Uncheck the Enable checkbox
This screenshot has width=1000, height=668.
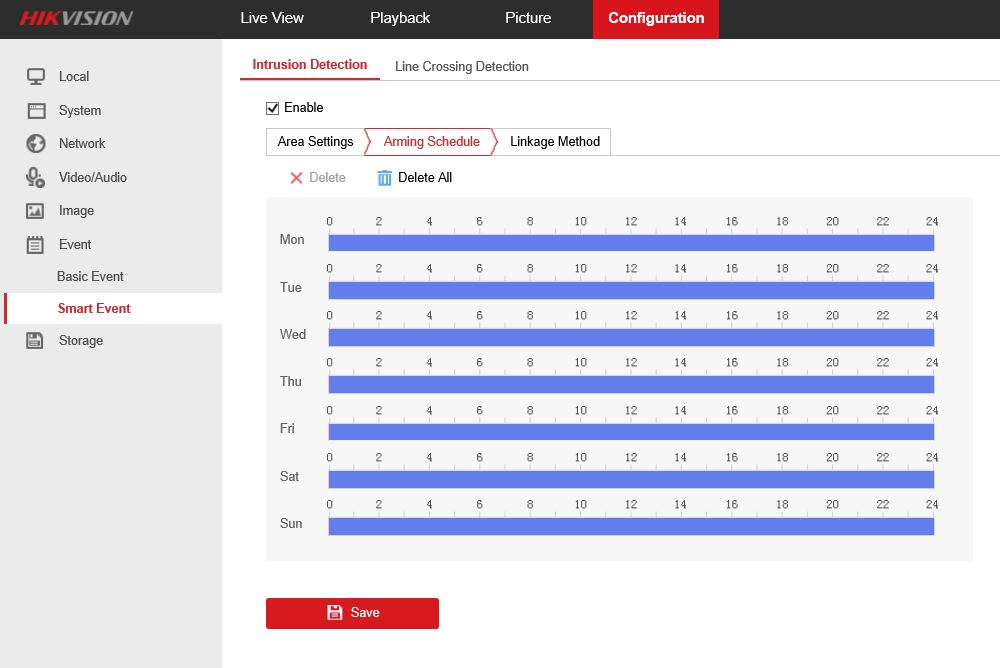(272, 108)
